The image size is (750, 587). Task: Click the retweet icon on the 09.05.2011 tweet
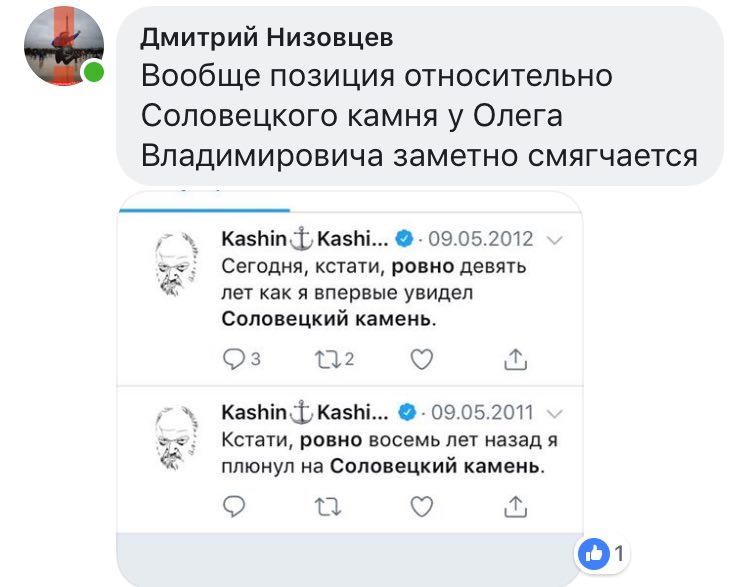(325, 507)
